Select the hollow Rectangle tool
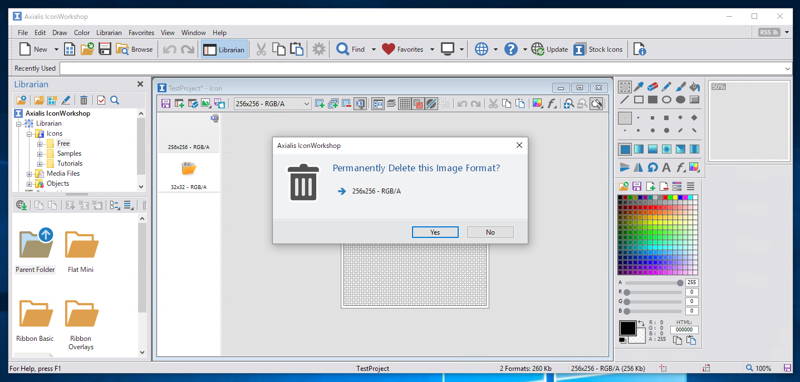 click(638, 100)
